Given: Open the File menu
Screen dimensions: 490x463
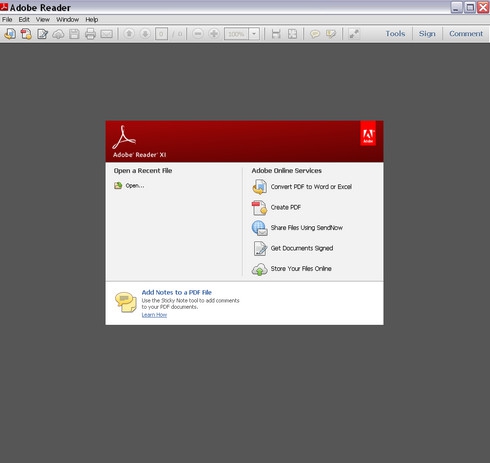Looking at the screenshot, I should (7, 19).
